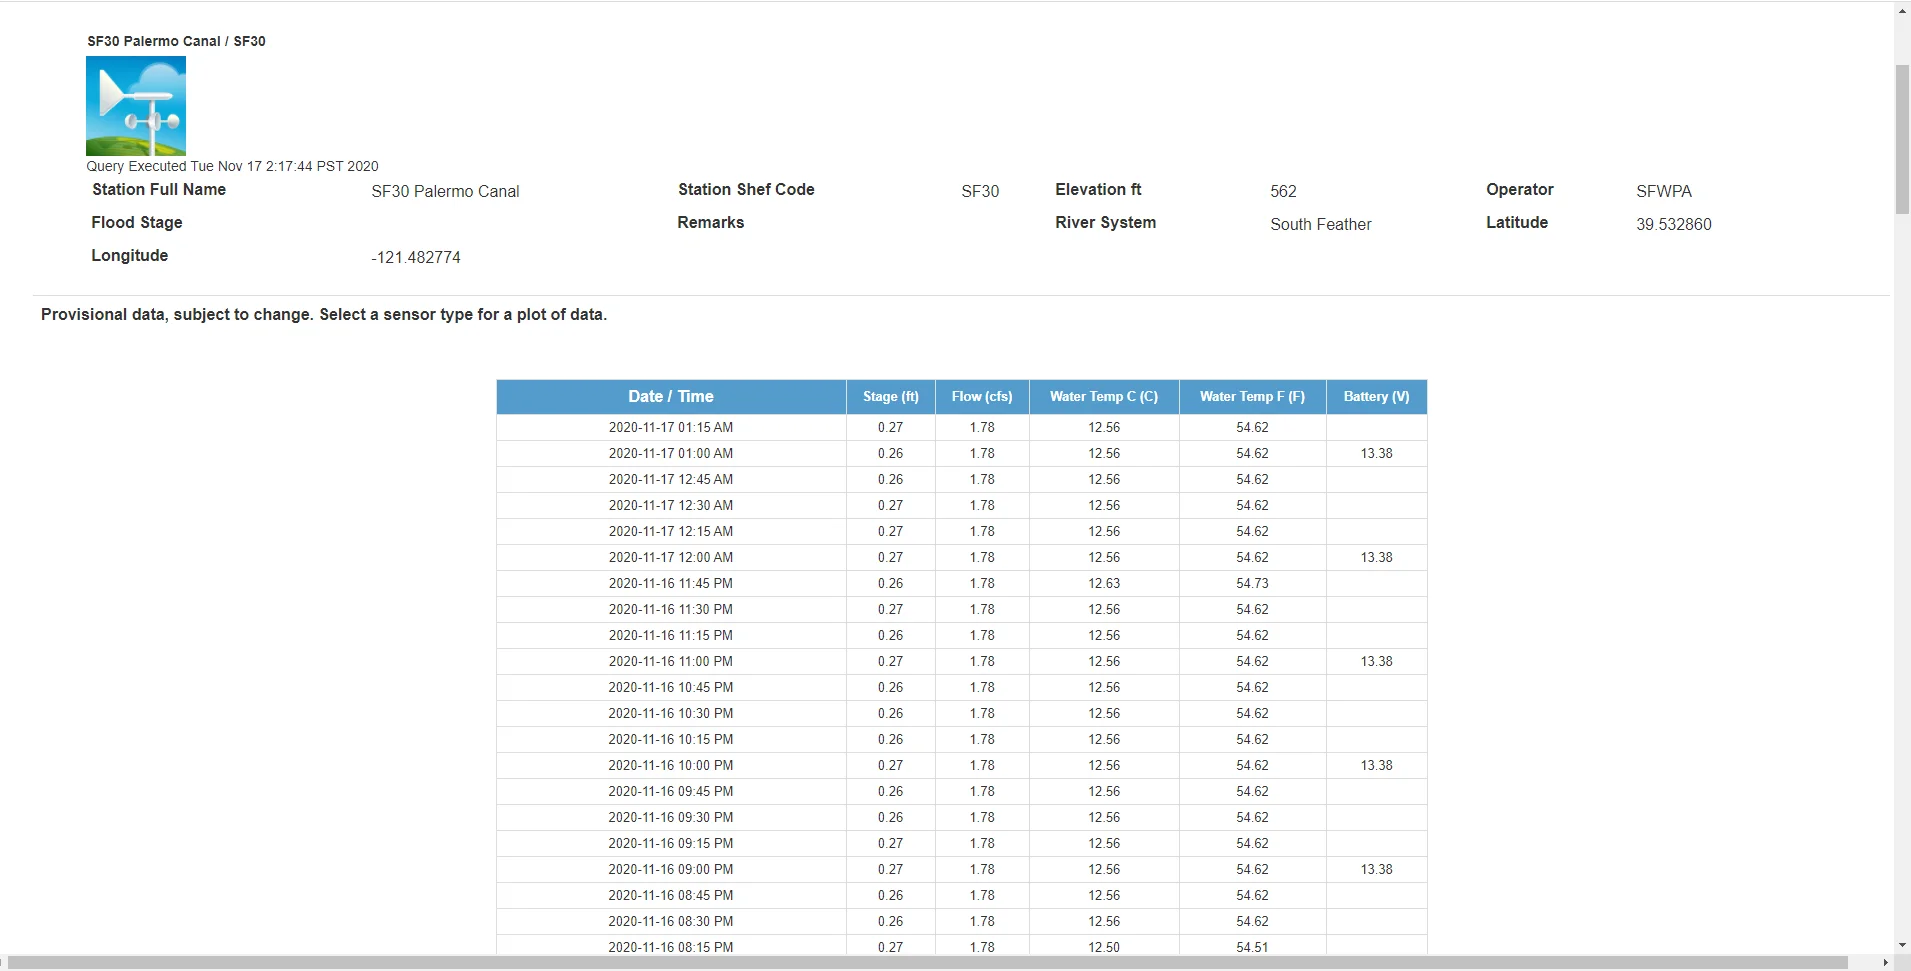Open Water Temp C (C) sensor plot header

(x=1104, y=397)
